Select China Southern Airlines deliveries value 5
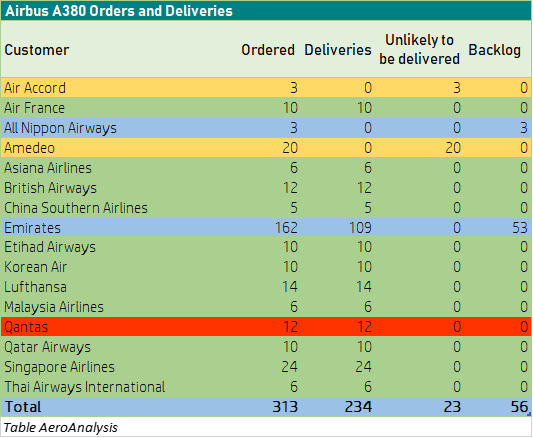 [x=368, y=208]
